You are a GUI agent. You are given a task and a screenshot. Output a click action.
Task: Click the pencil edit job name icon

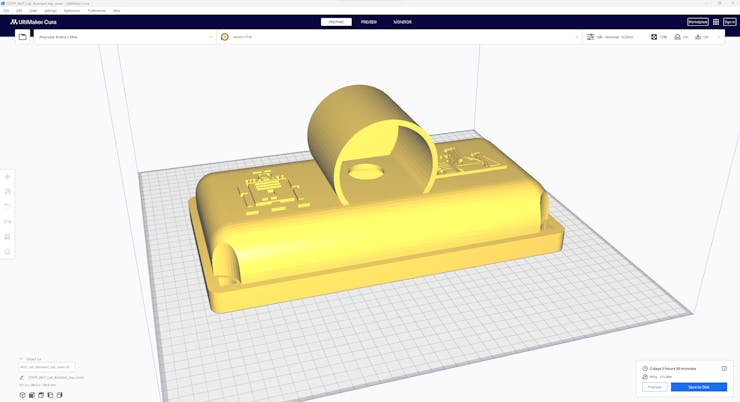click(x=22, y=377)
